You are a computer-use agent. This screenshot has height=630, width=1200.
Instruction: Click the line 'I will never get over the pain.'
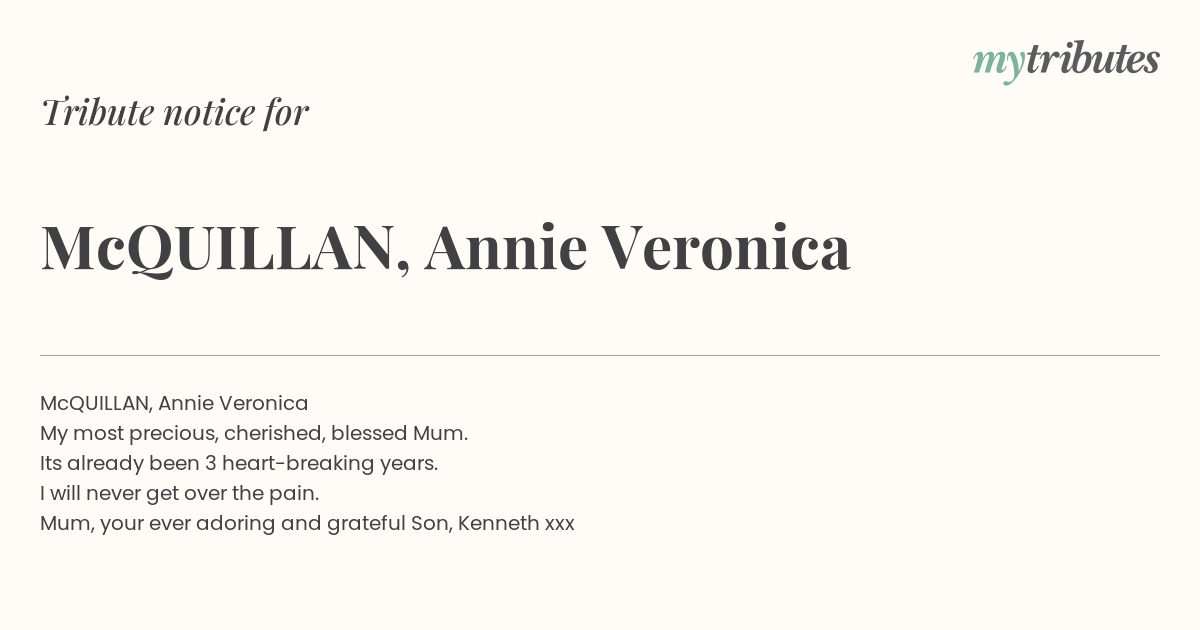click(179, 493)
